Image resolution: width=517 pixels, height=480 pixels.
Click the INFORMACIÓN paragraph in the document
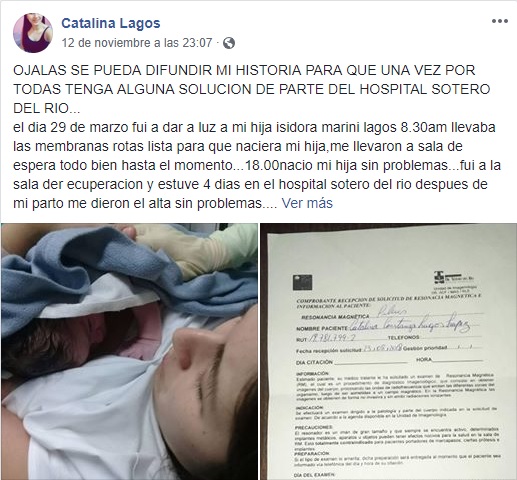click(x=395, y=385)
